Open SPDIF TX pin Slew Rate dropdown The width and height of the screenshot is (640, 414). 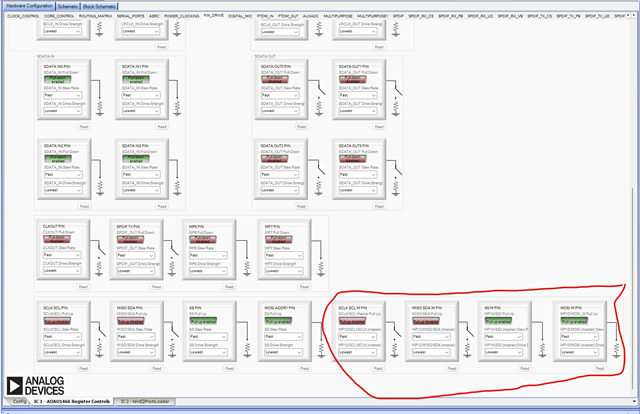(x=135, y=255)
